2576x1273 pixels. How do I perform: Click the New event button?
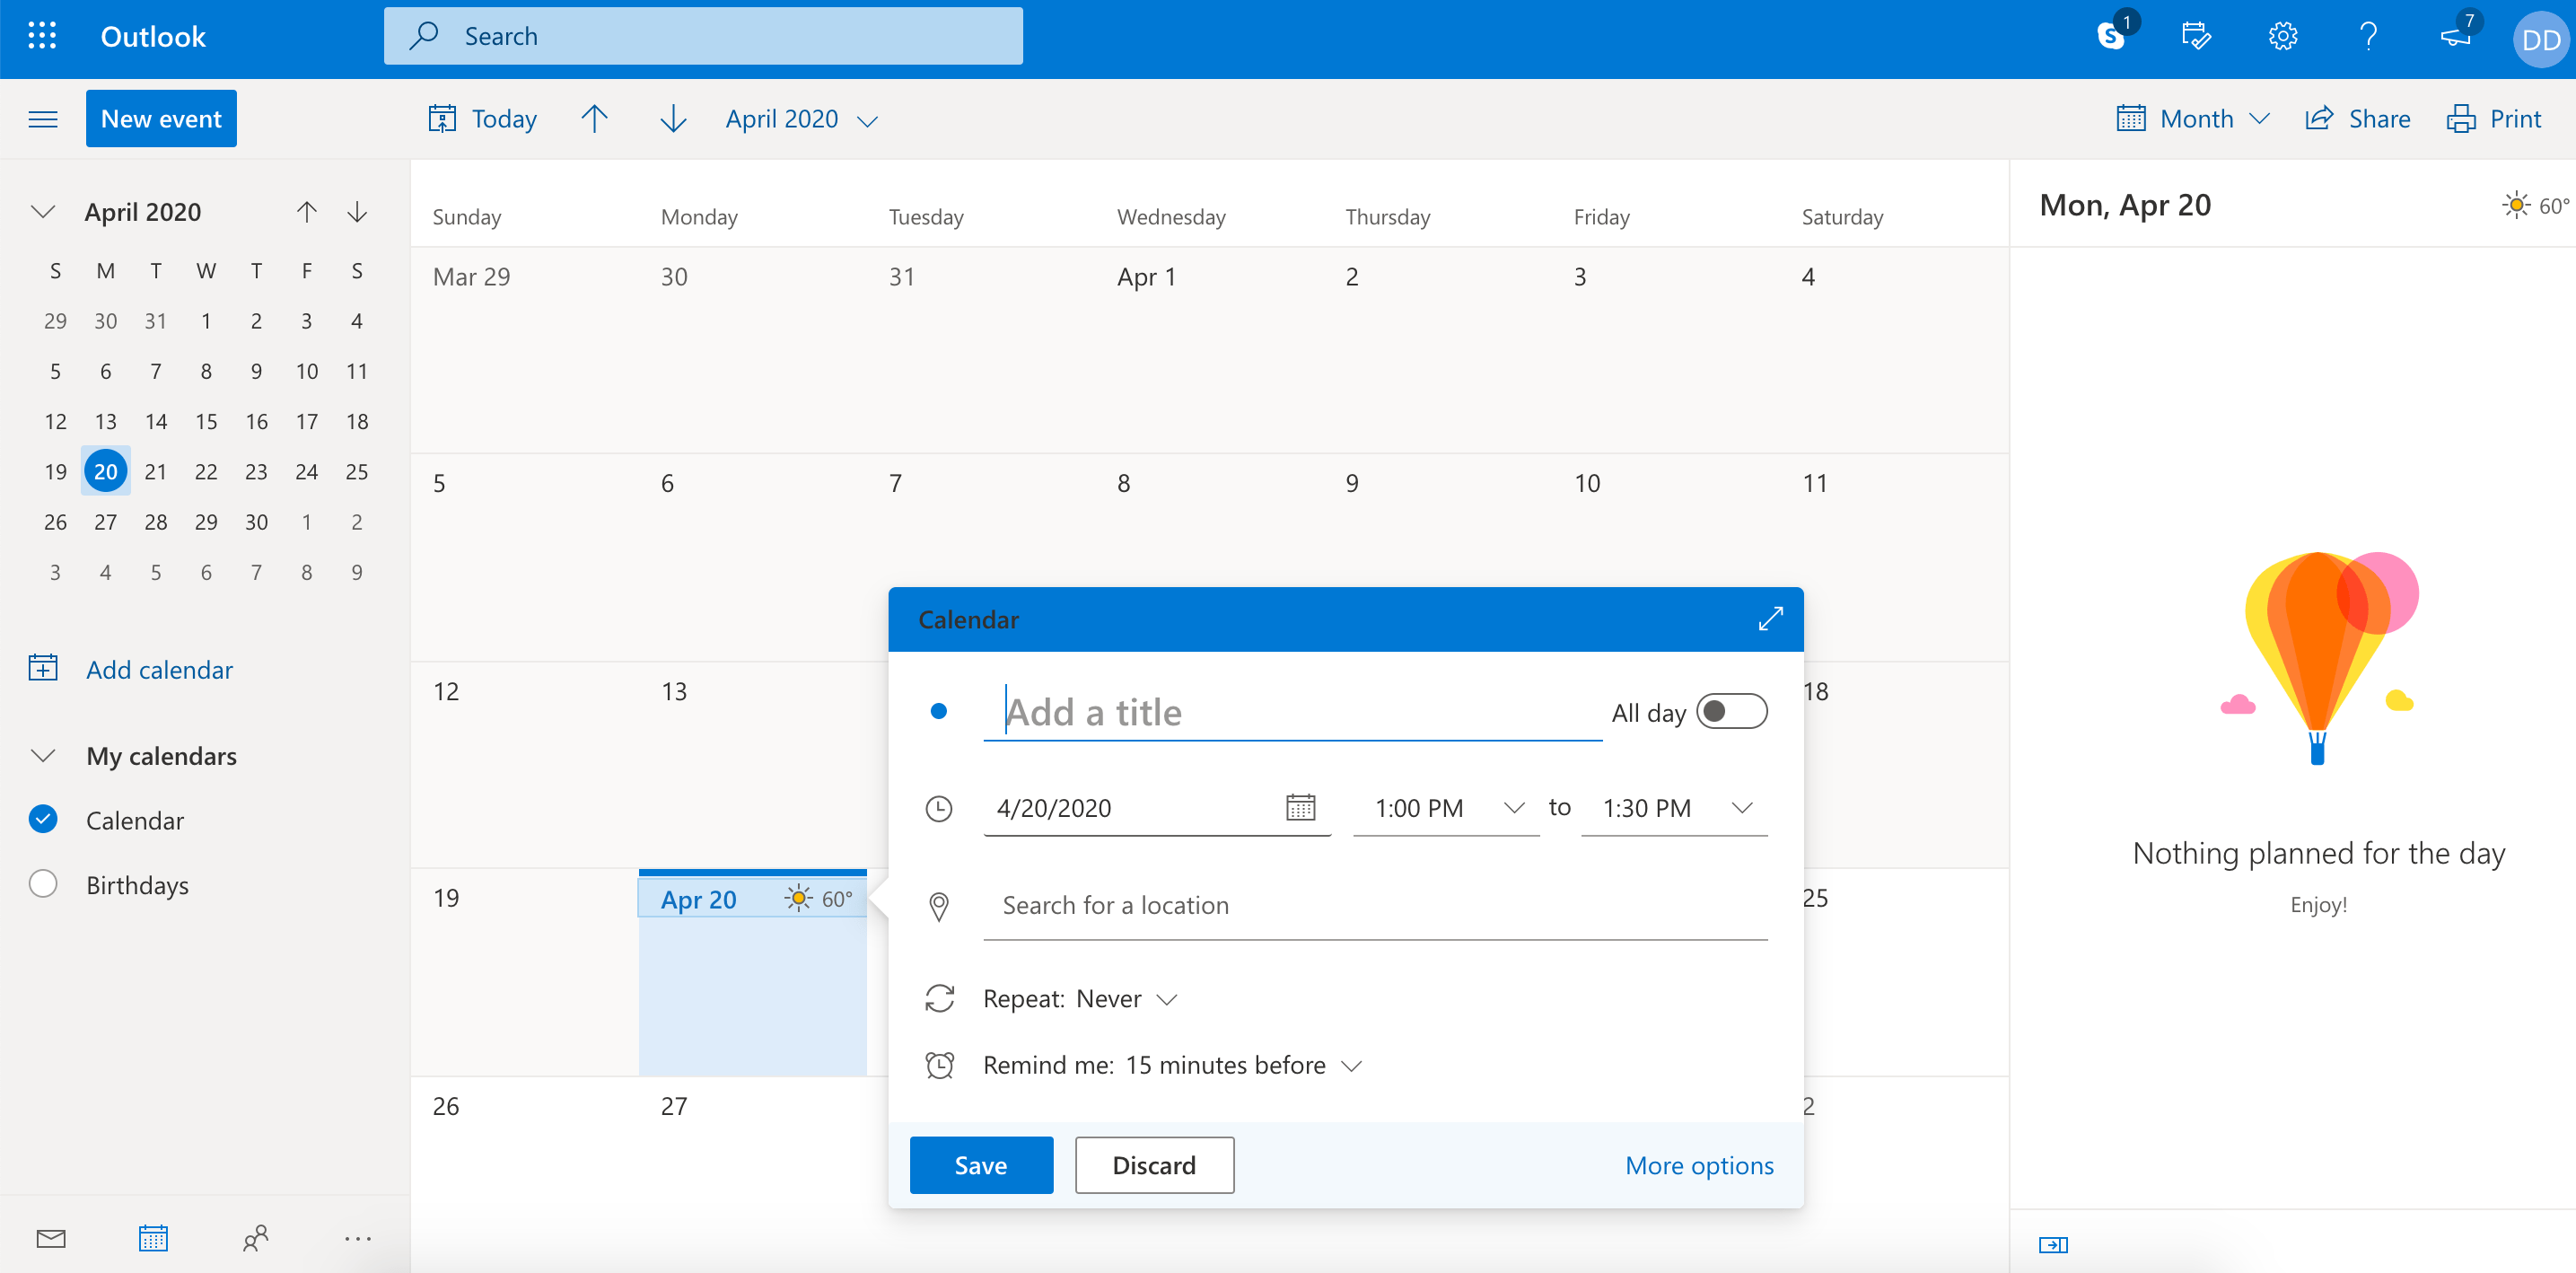click(161, 117)
